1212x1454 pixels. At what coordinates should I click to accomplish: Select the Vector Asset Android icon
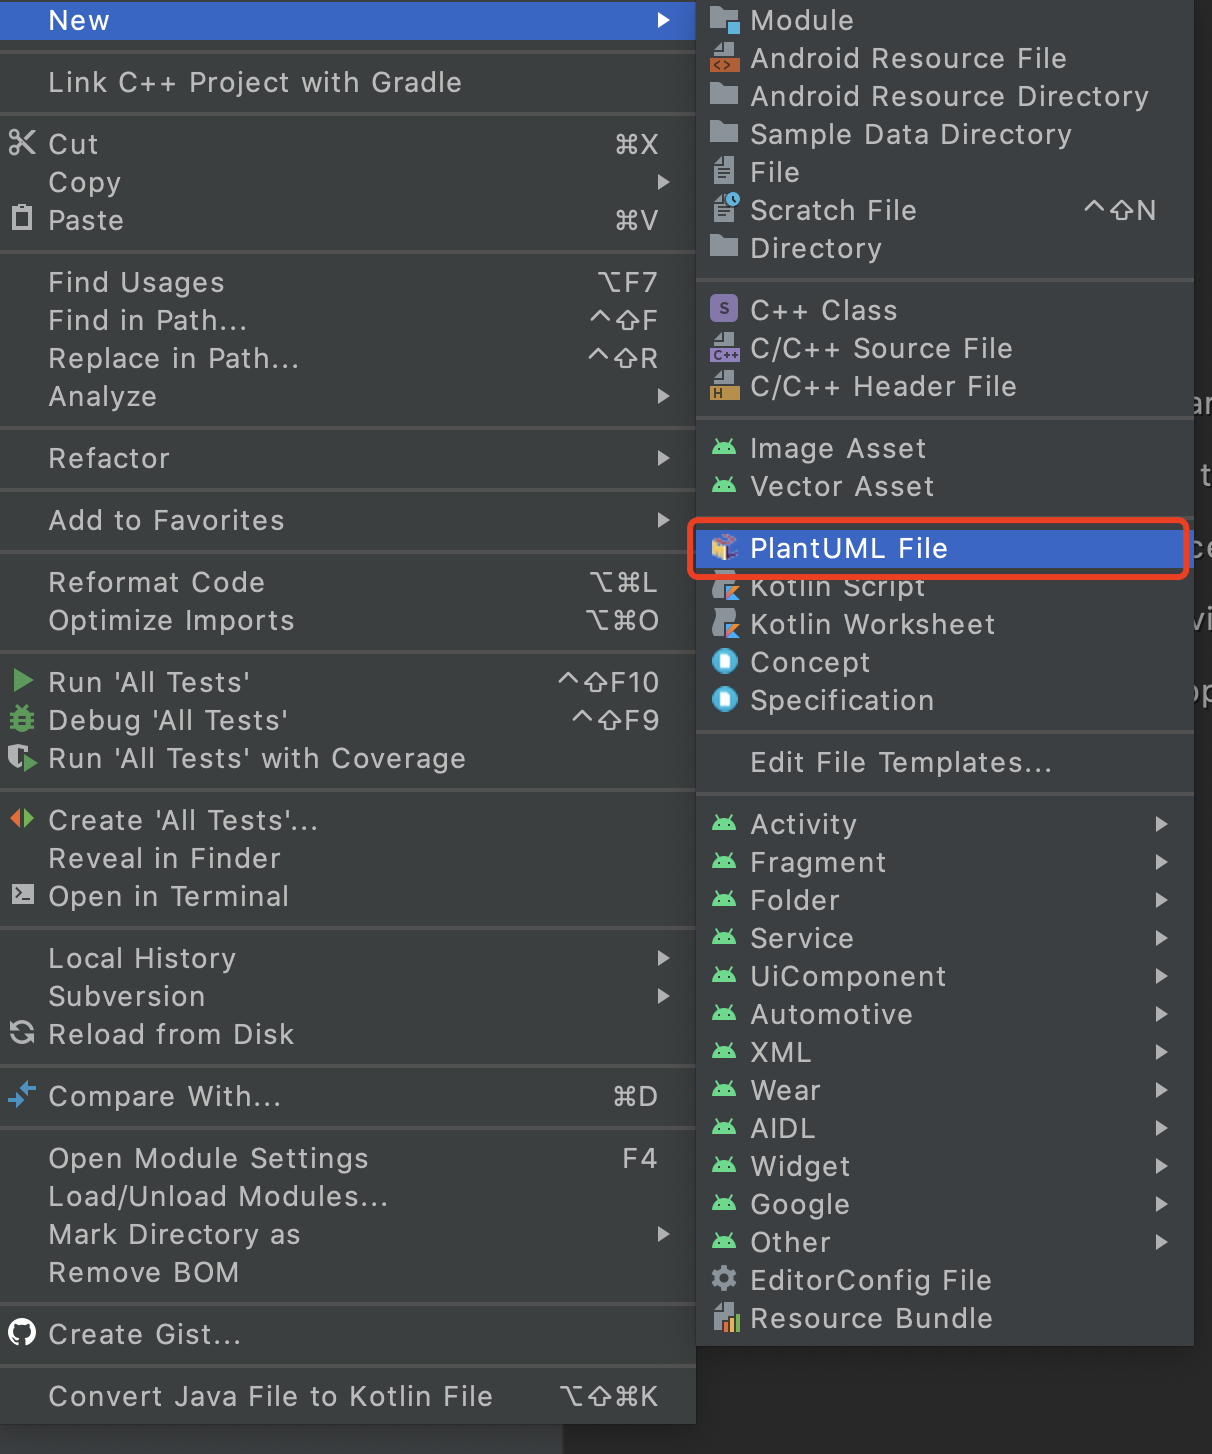(724, 487)
